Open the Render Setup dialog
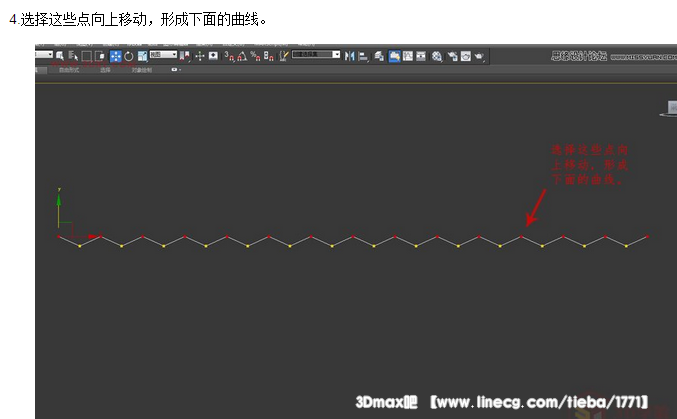 tap(452, 56)
